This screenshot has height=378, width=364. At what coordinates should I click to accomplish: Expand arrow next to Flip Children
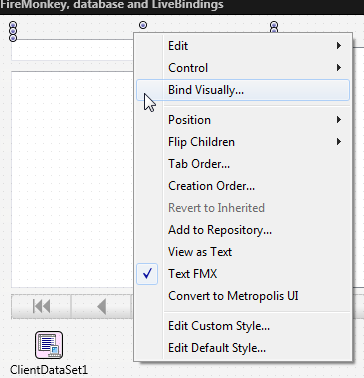339,142
